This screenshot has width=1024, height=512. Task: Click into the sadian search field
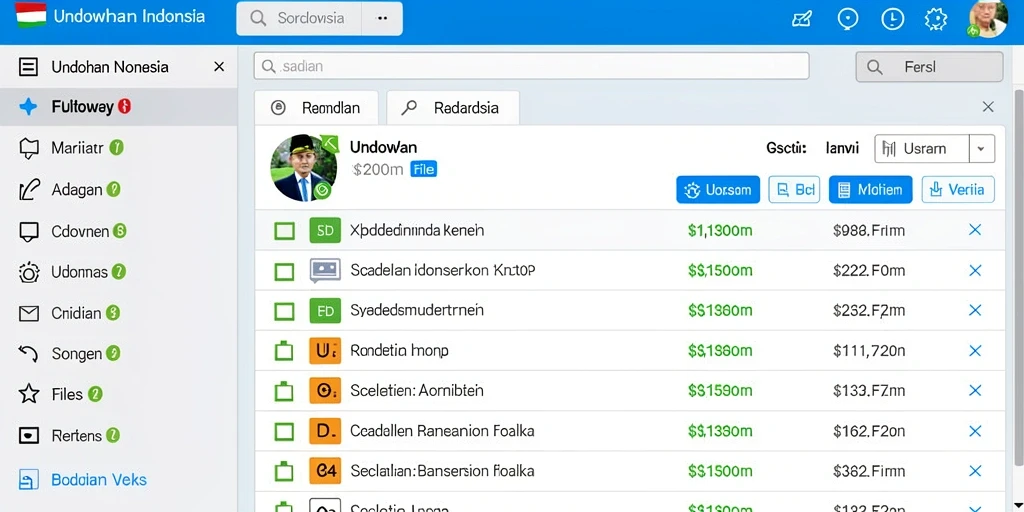pyautogui.click(x=531, y=66)
